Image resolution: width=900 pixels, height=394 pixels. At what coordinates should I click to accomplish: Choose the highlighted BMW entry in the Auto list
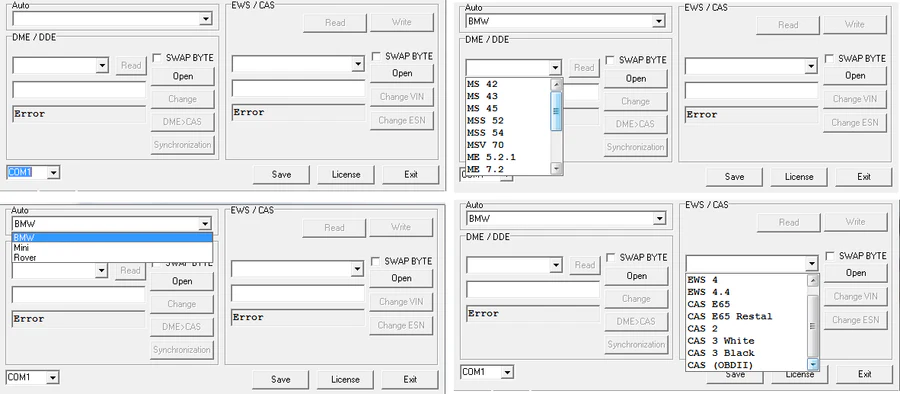[x=112, y=237]
